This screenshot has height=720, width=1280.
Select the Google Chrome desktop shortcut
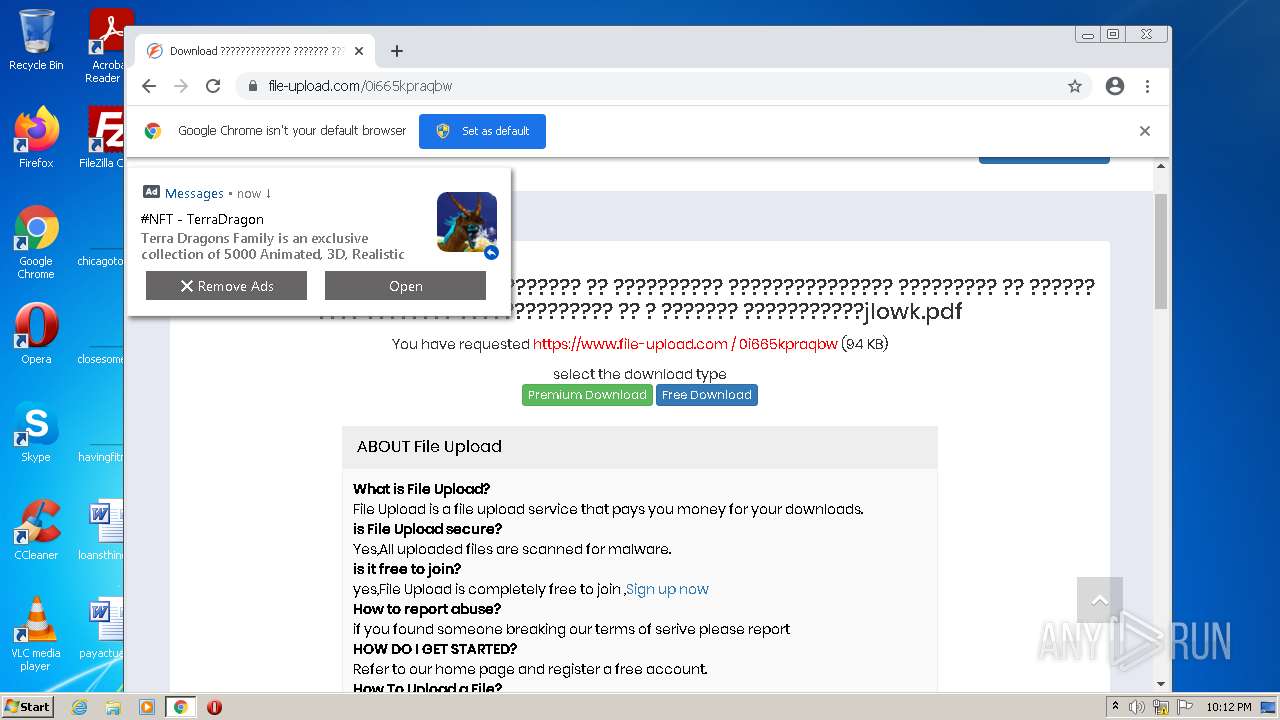[x=36, y=242]
